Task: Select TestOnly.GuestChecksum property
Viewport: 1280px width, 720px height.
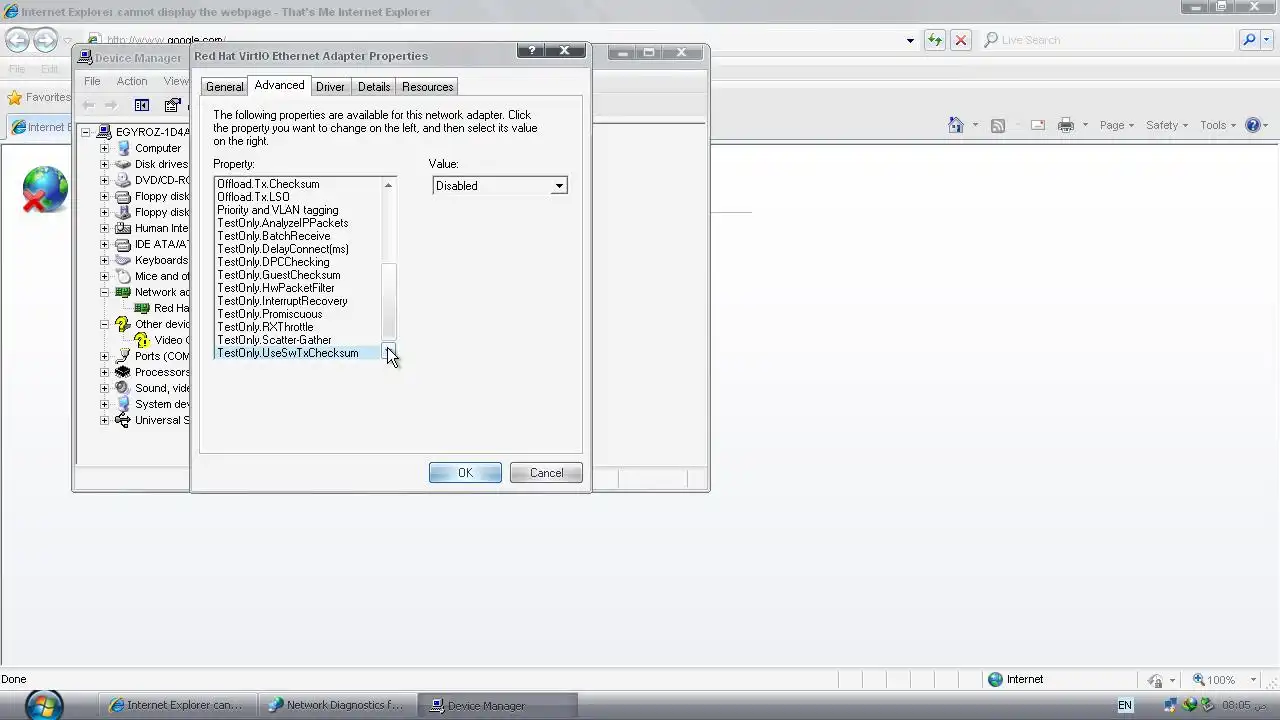Action: pyautogui.click(x=278, y=275)
